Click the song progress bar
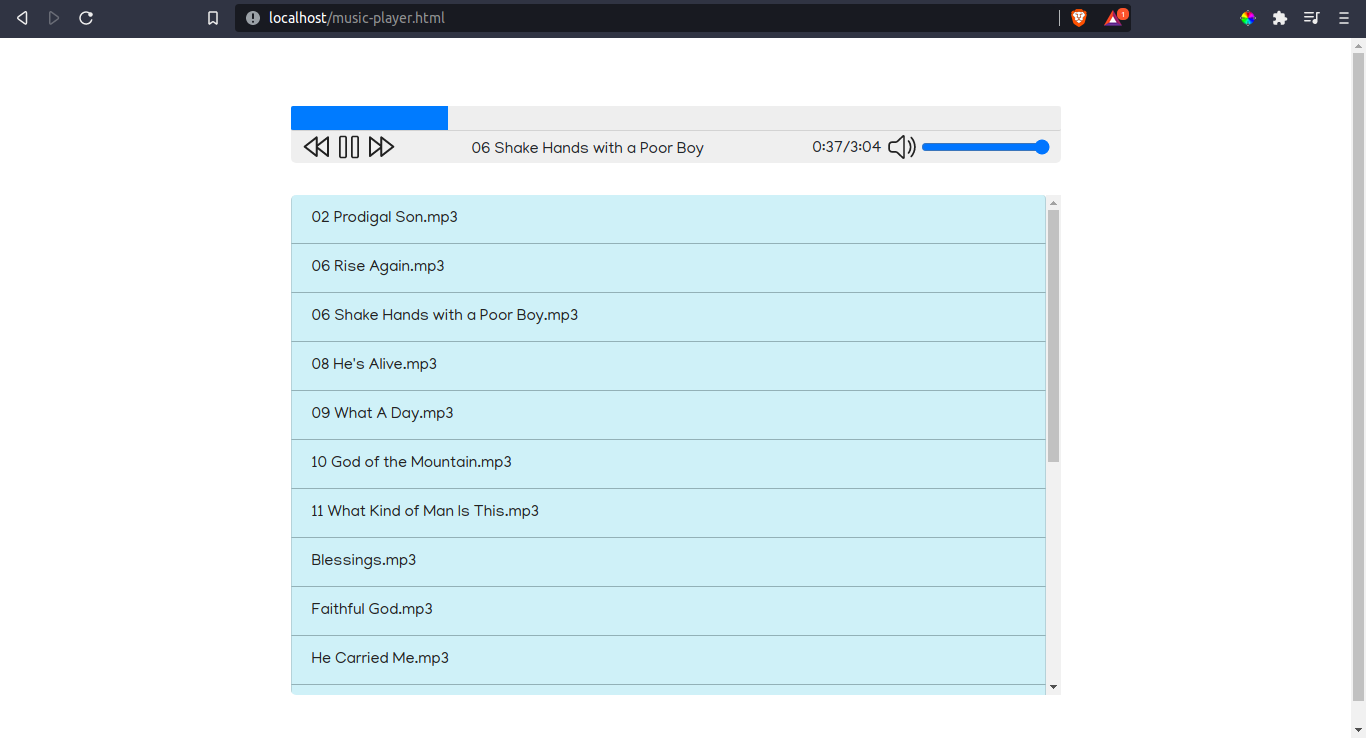 [x=676, y=118]
